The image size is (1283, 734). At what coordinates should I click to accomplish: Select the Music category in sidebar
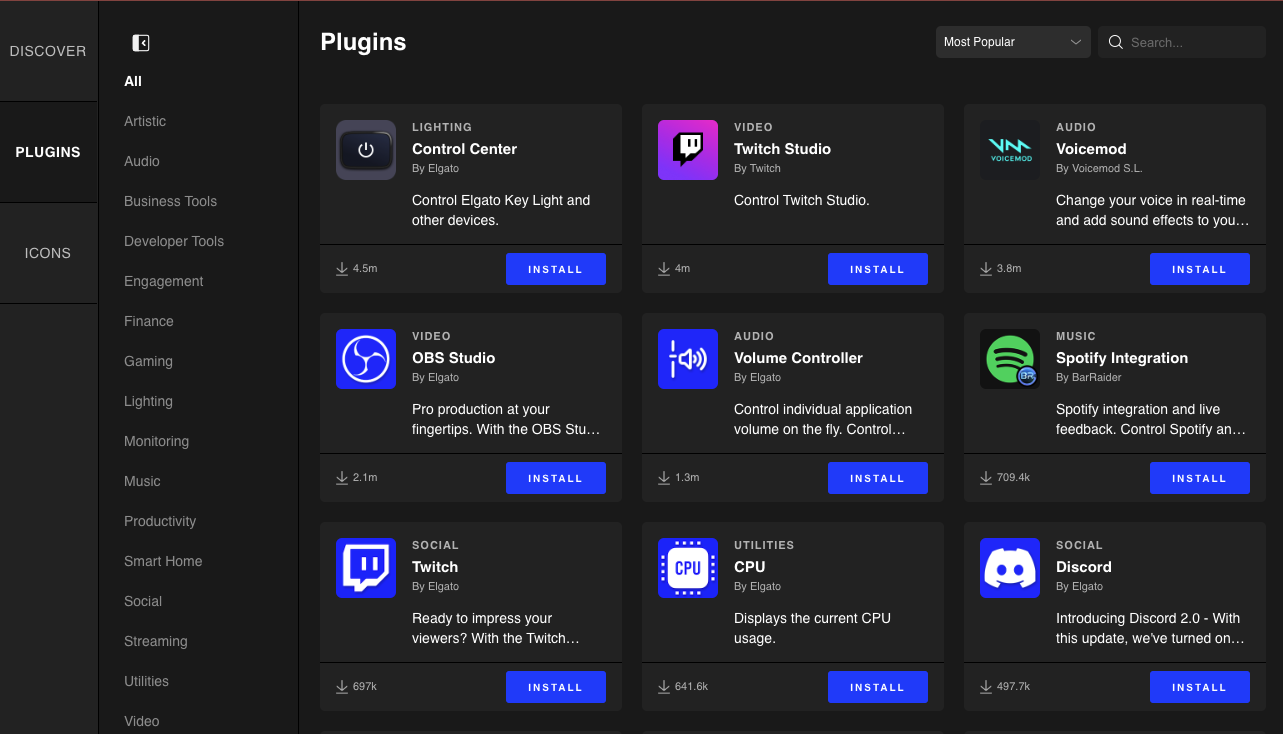coord(142,481)
